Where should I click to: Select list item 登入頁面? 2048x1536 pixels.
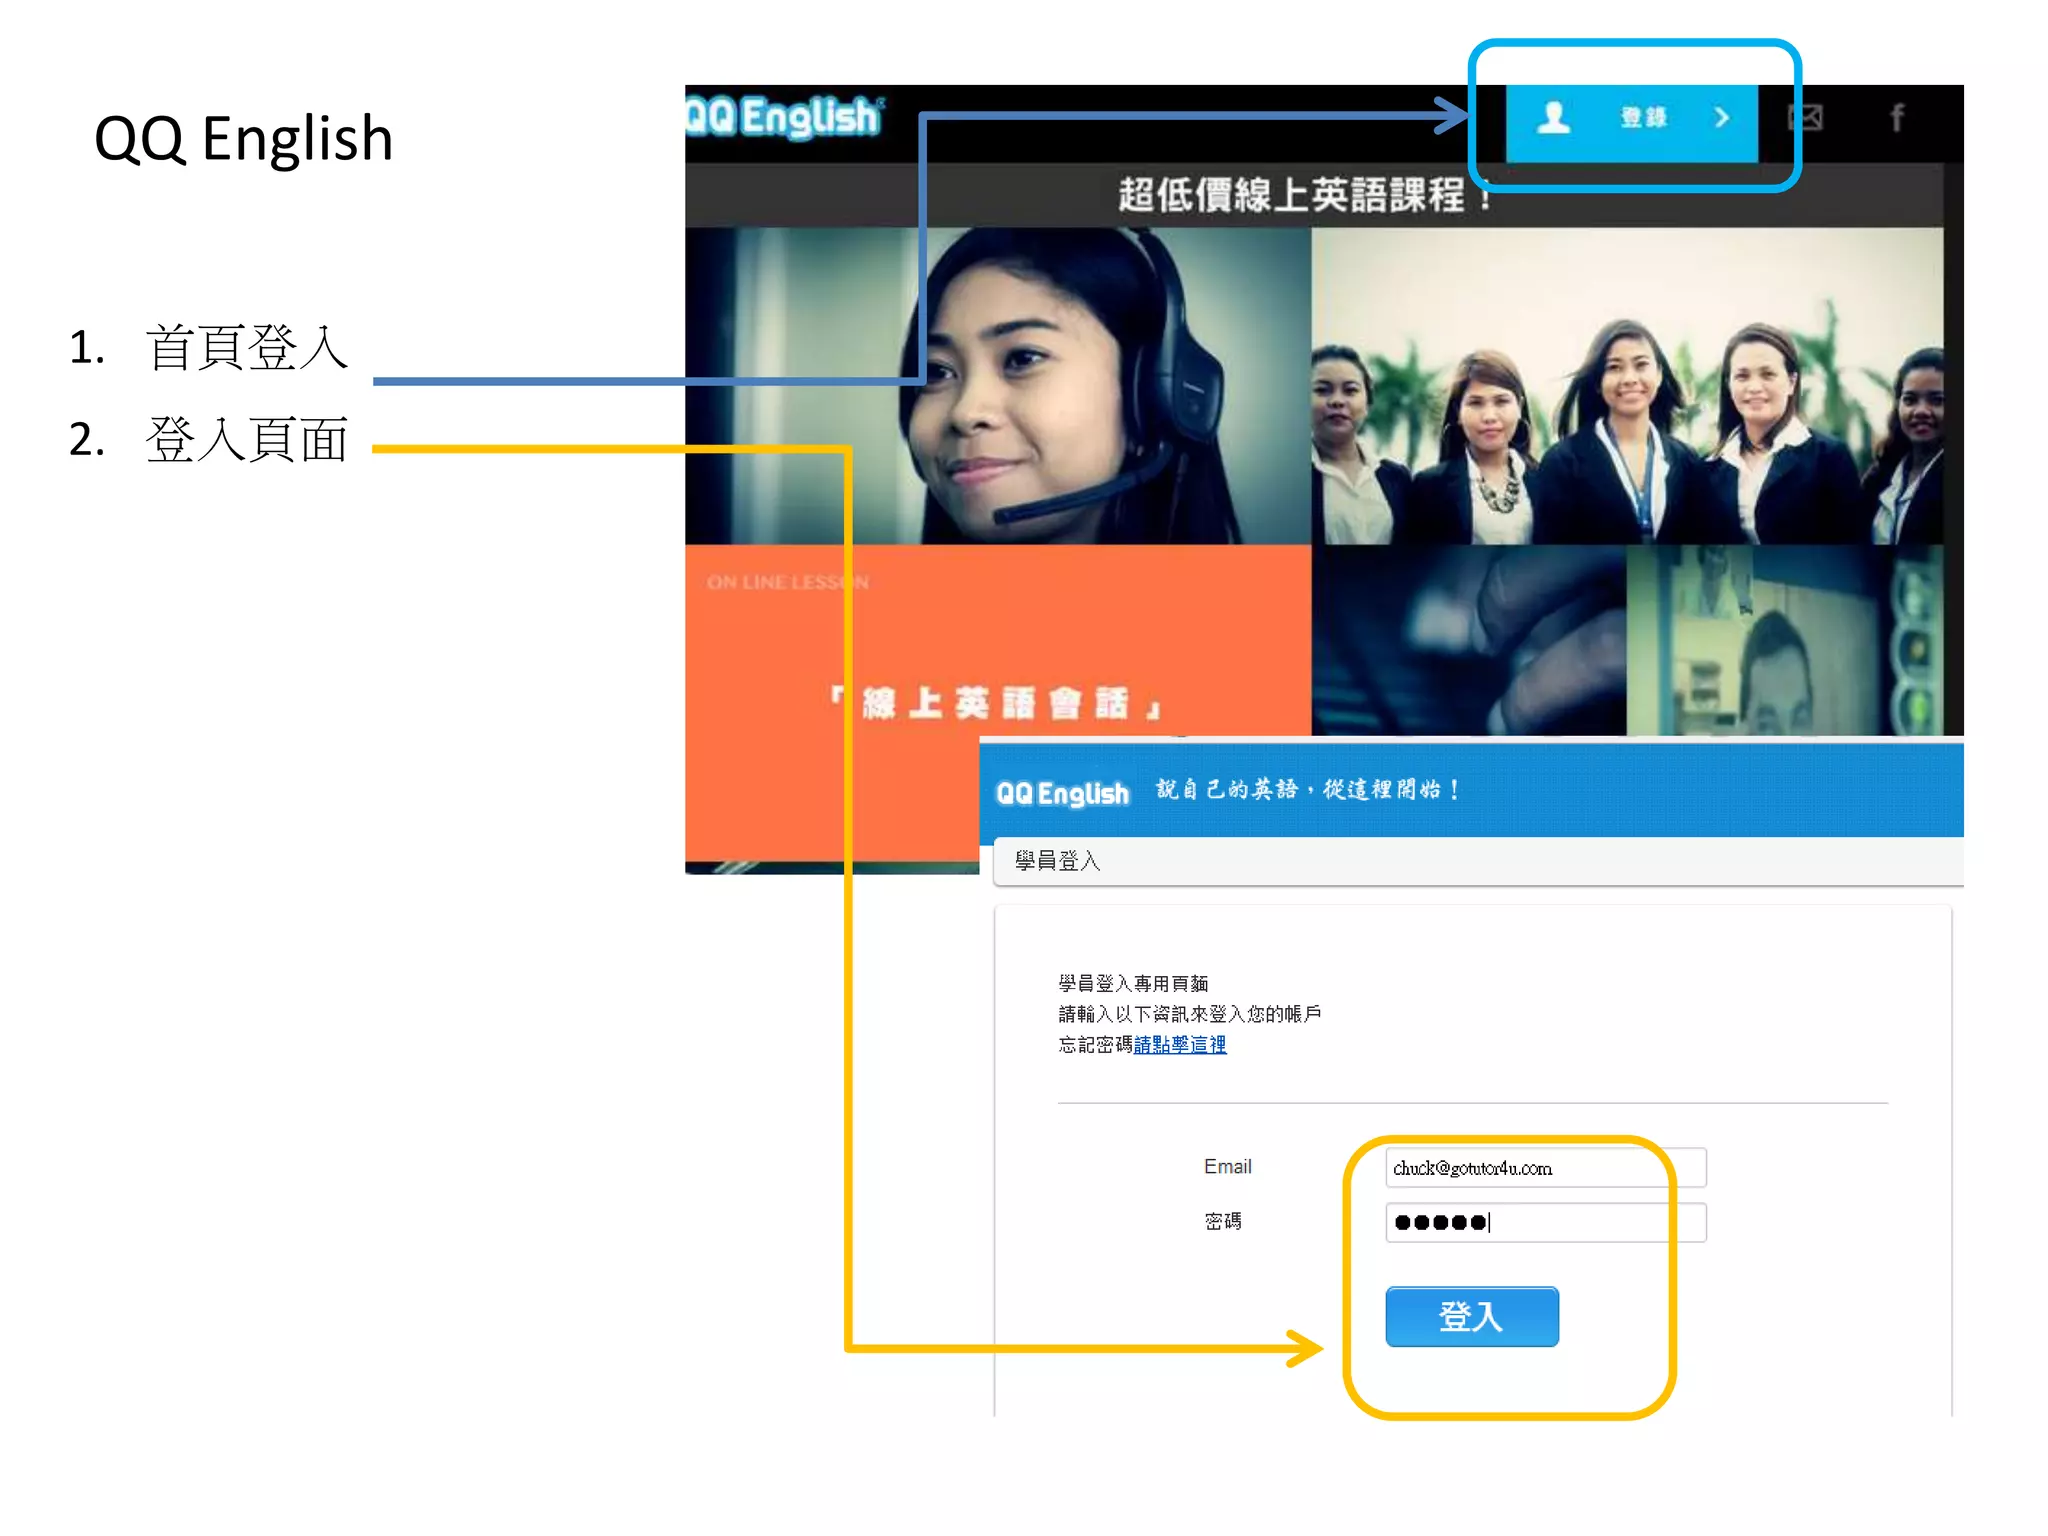click(x=247, y=440)
